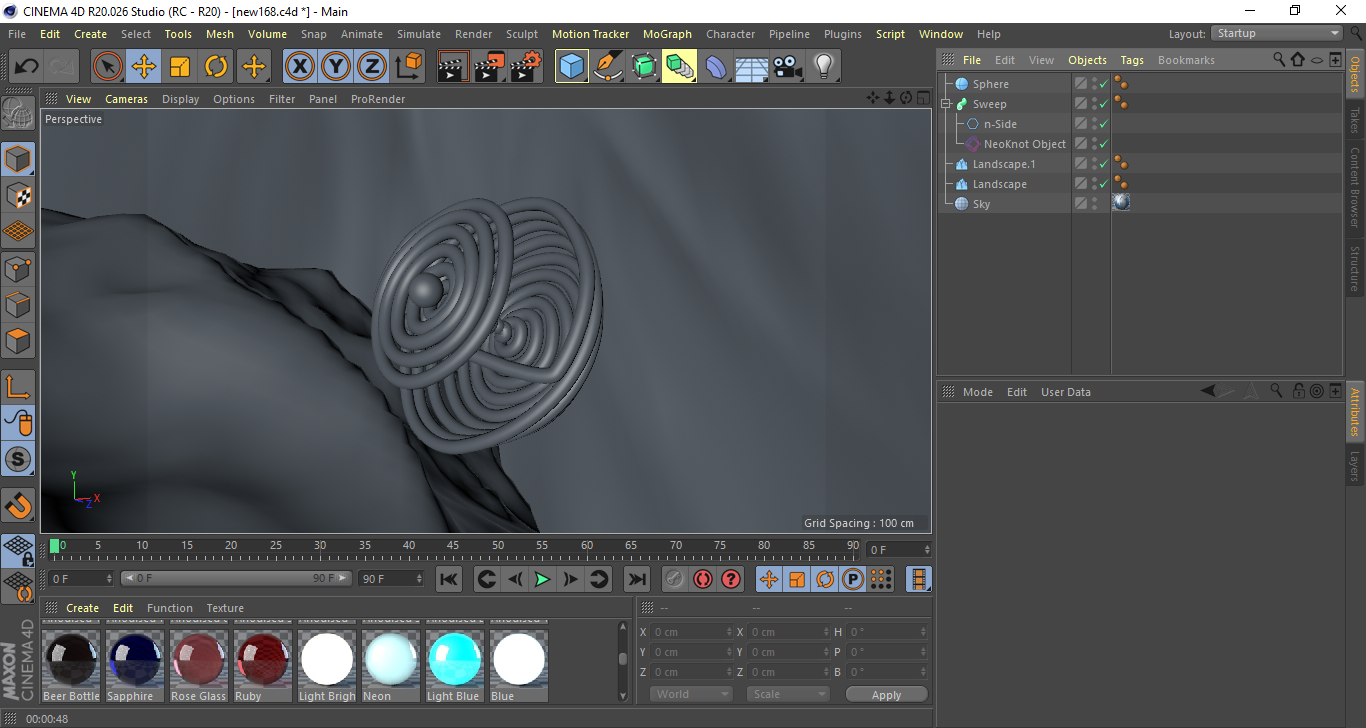Open Attributes User Data menu
The image size is (1366, 728).
click(x=1065, y=392)
